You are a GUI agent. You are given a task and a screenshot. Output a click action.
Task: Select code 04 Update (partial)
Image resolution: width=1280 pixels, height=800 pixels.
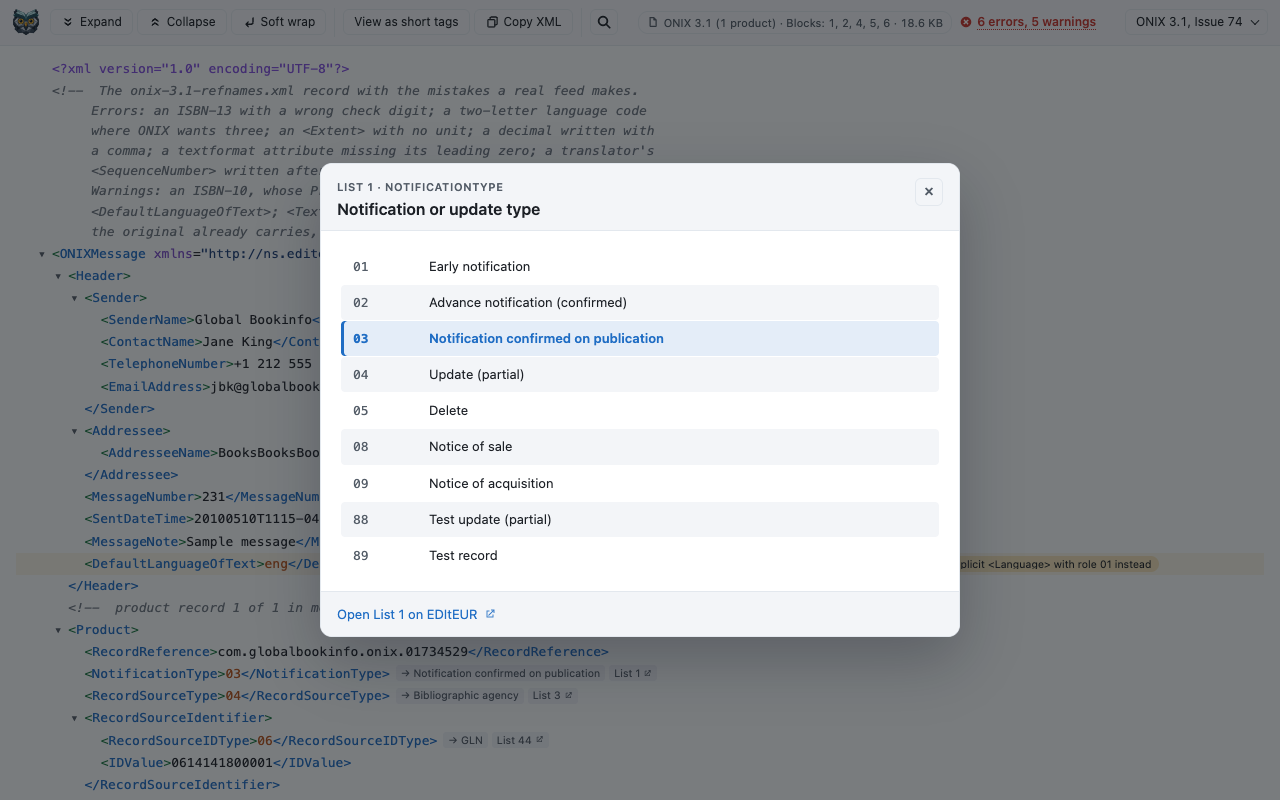pos(640,375)
